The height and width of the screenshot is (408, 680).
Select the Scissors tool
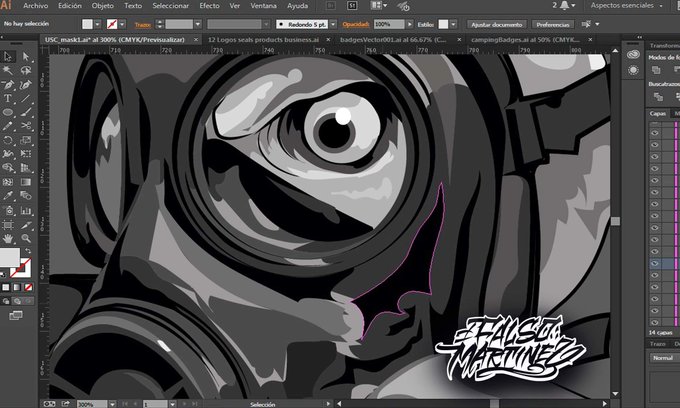coord(26,126)
